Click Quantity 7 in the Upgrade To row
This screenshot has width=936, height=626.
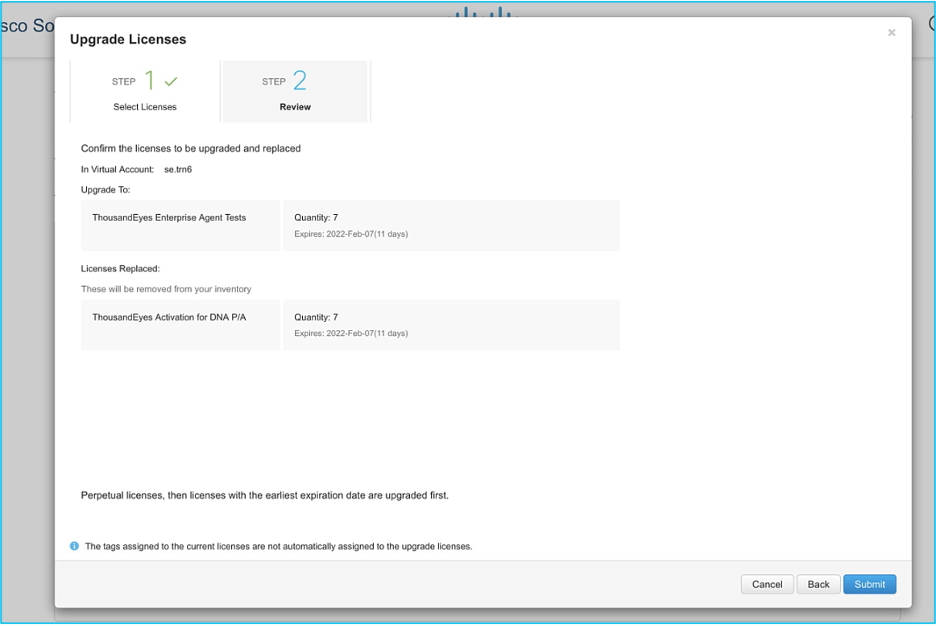point(316,217)
